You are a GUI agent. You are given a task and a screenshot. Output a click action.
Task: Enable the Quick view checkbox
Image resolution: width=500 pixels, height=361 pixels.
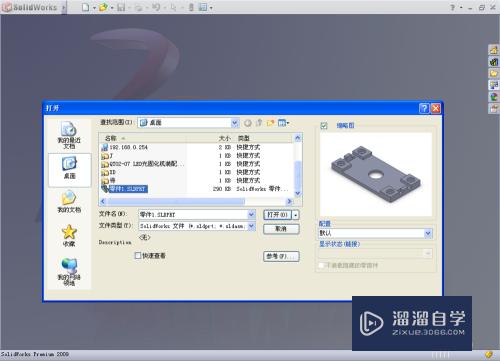pyautogui.click(x=137, y=256)
